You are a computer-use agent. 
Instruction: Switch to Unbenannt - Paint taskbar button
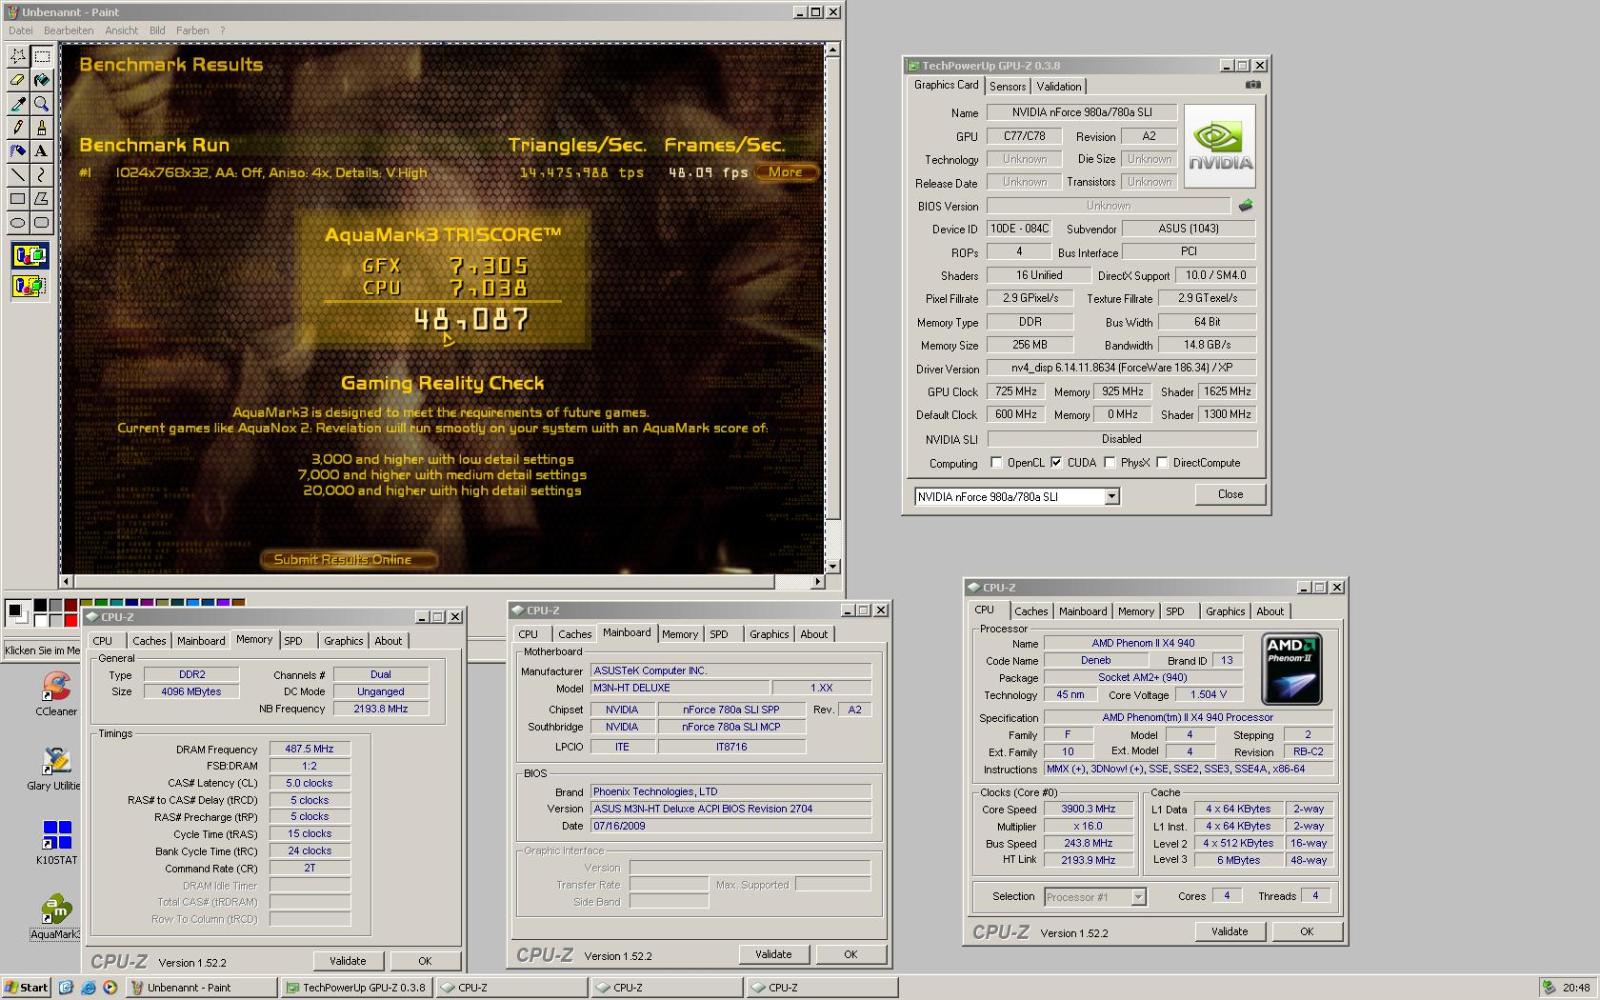click(x=202, y=987)
